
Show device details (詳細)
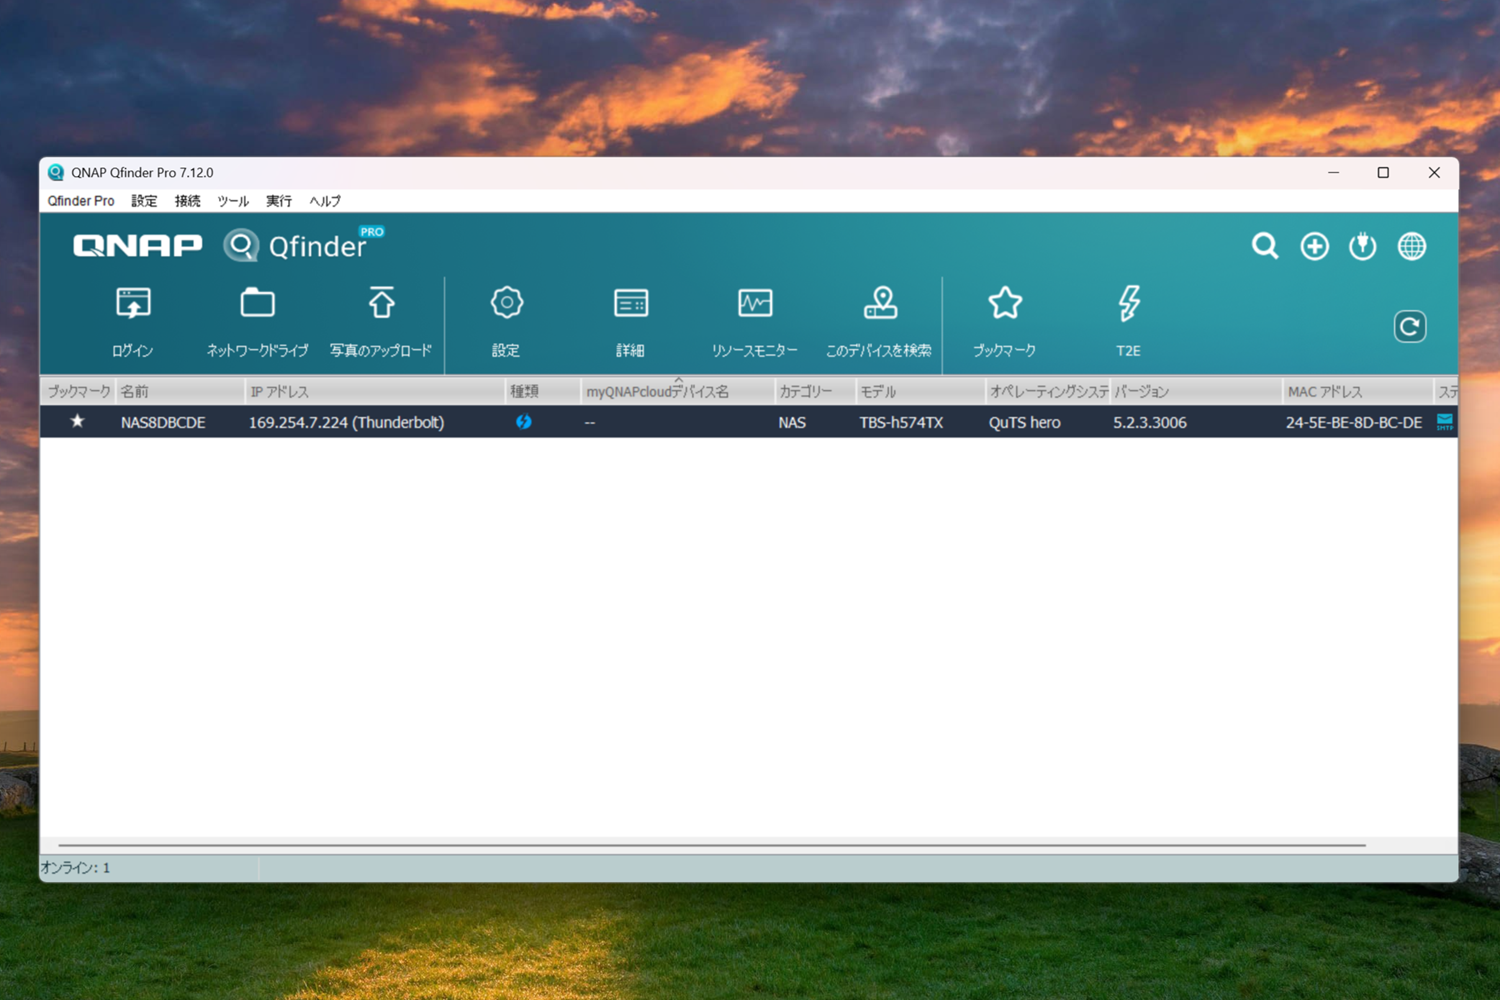click(631, 303)
